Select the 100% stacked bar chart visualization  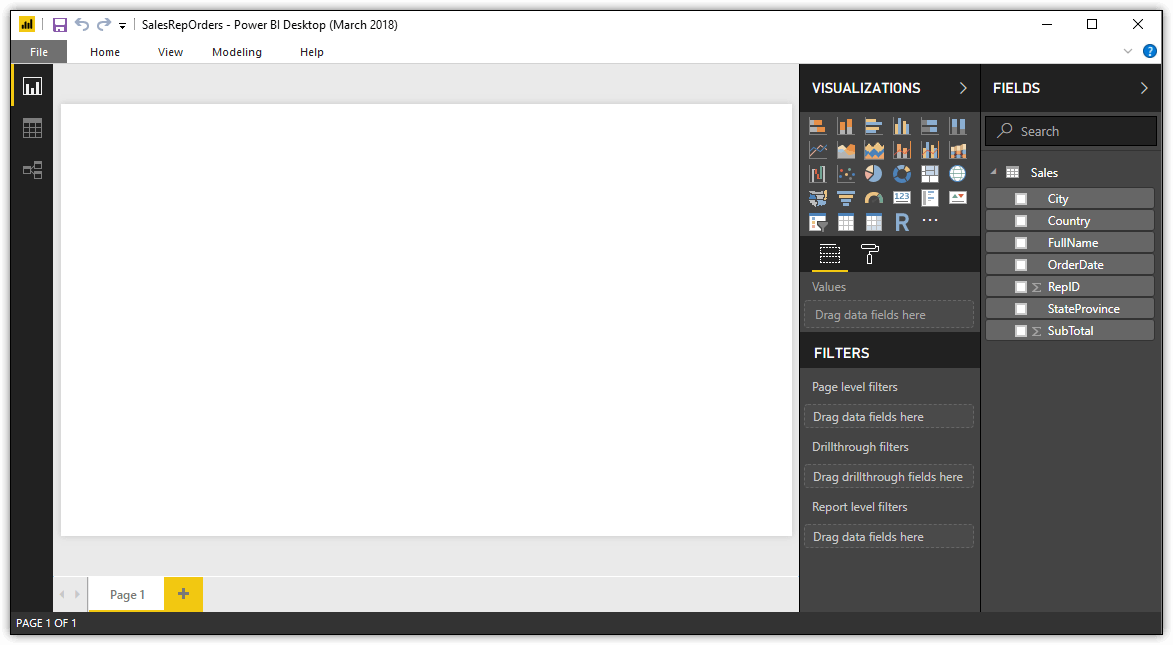pos(929,126)
